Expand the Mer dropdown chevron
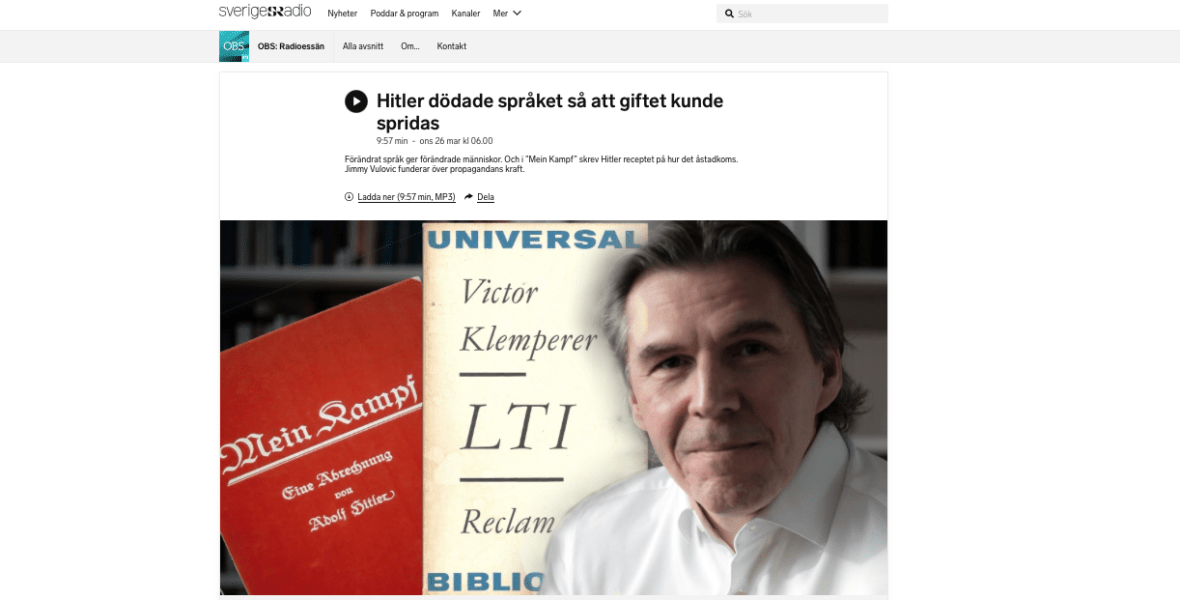1180x600 pixels. [x=517, y=13]
